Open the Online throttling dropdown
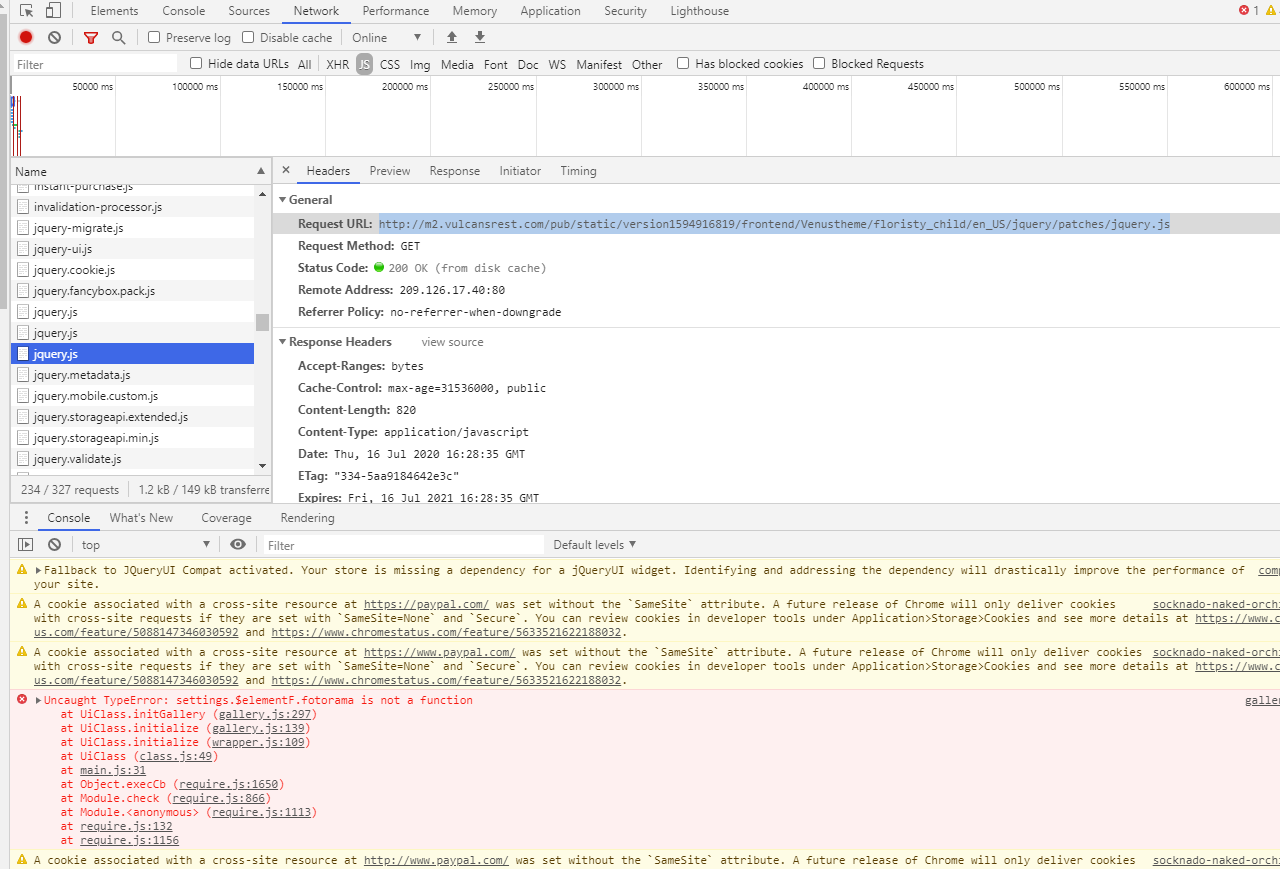The width and height of the screenshot is (1280, 869). pyautogui.click(x=387, y=37)
